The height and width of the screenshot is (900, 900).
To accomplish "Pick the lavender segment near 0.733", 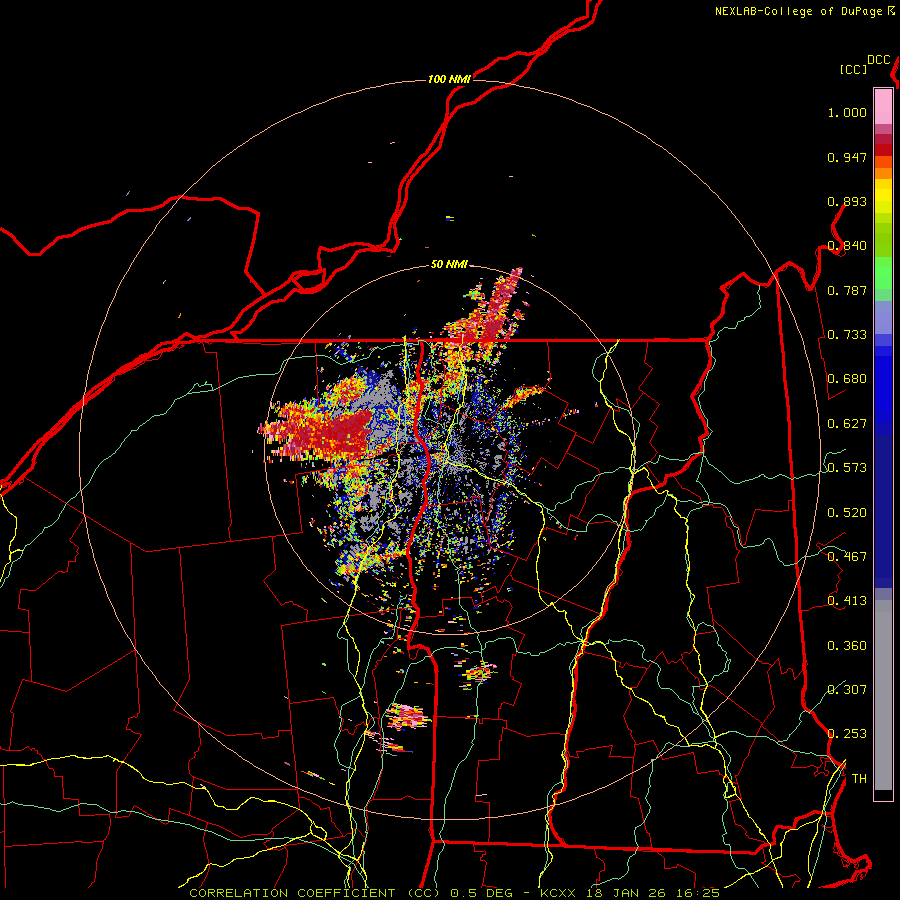I will click(x=883, y=317).
